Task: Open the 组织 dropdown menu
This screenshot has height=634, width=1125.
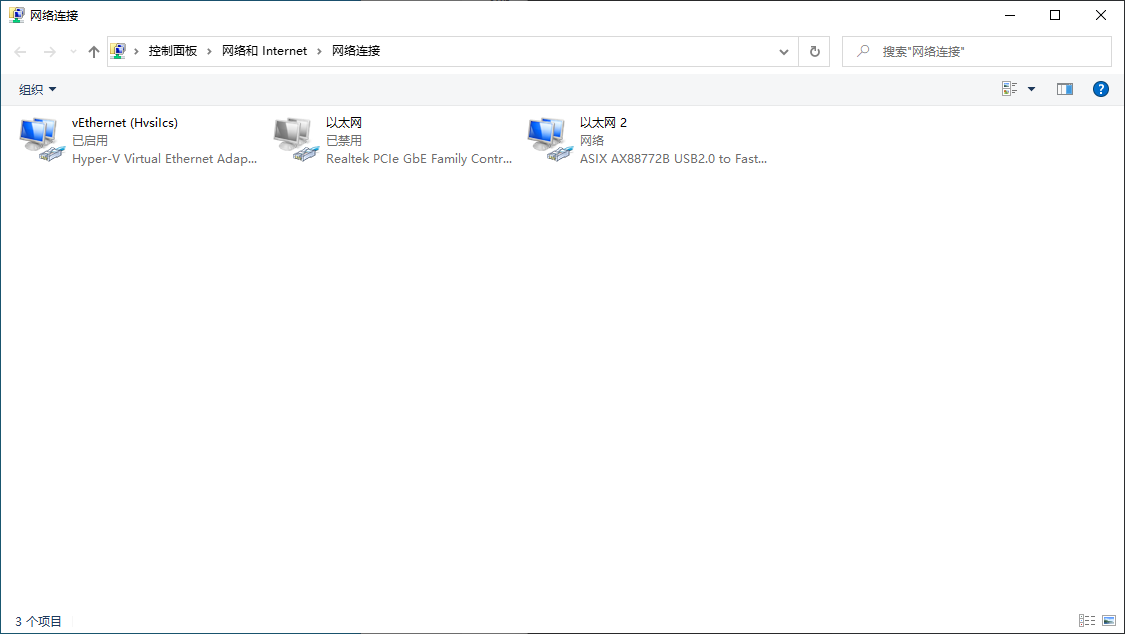Action: [37, 88]
